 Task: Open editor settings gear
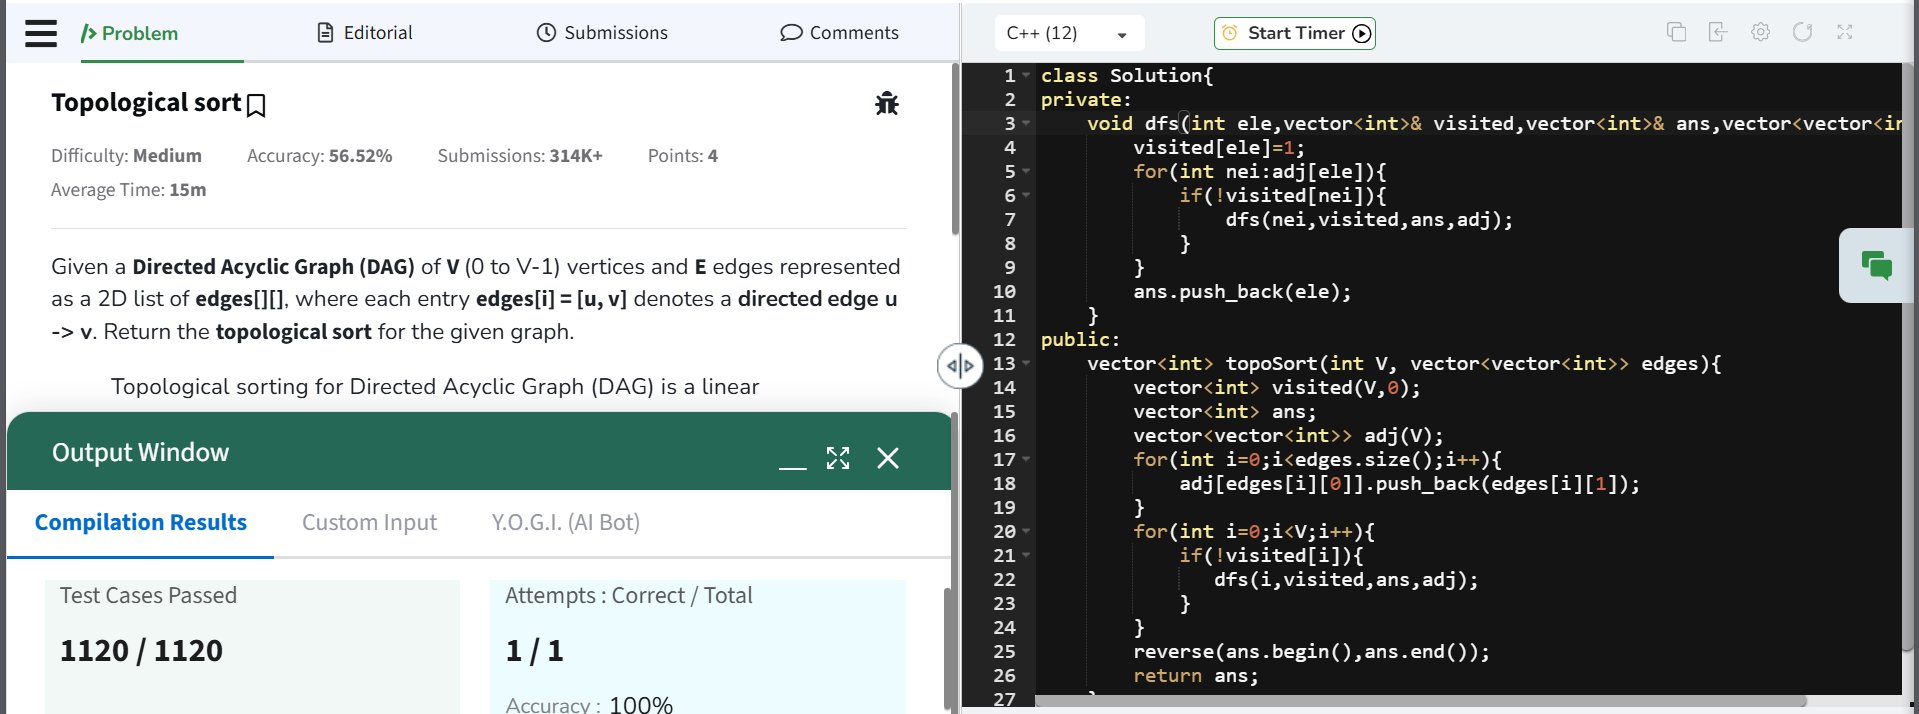[x=1760, y=32]
